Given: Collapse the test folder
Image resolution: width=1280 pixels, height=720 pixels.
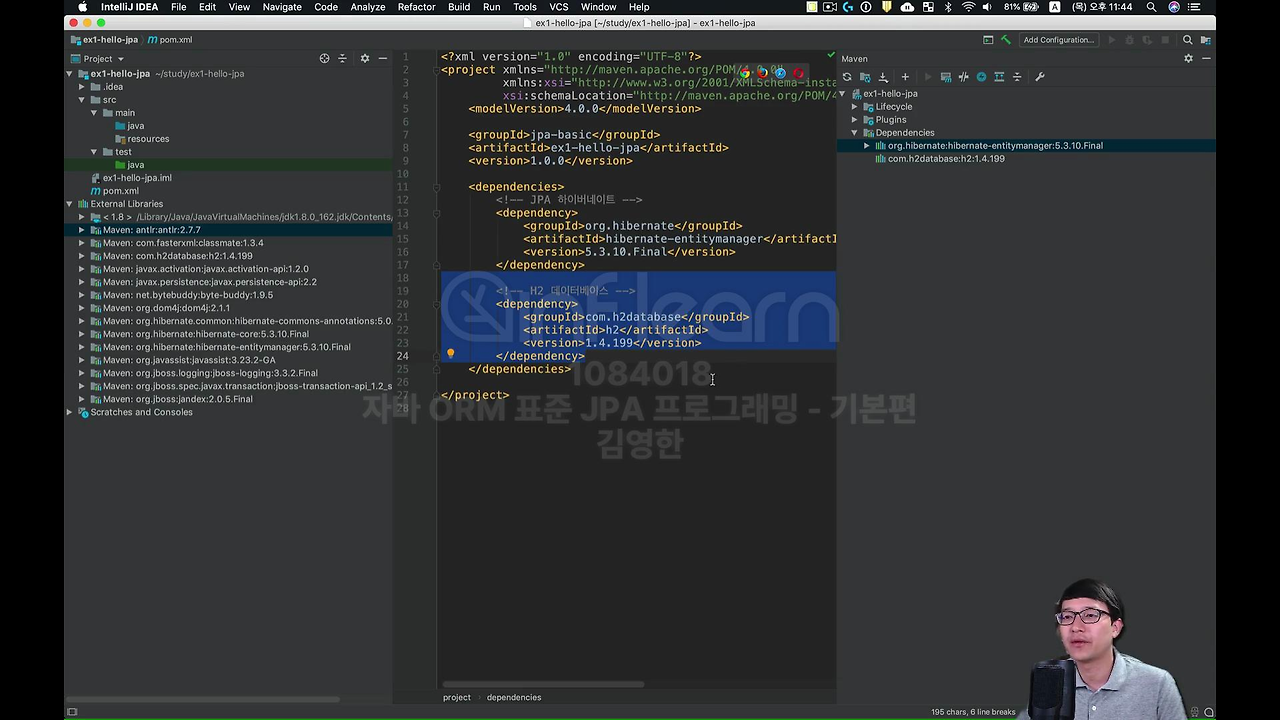Looking at the screenshot, I should (x=94, y=152).
